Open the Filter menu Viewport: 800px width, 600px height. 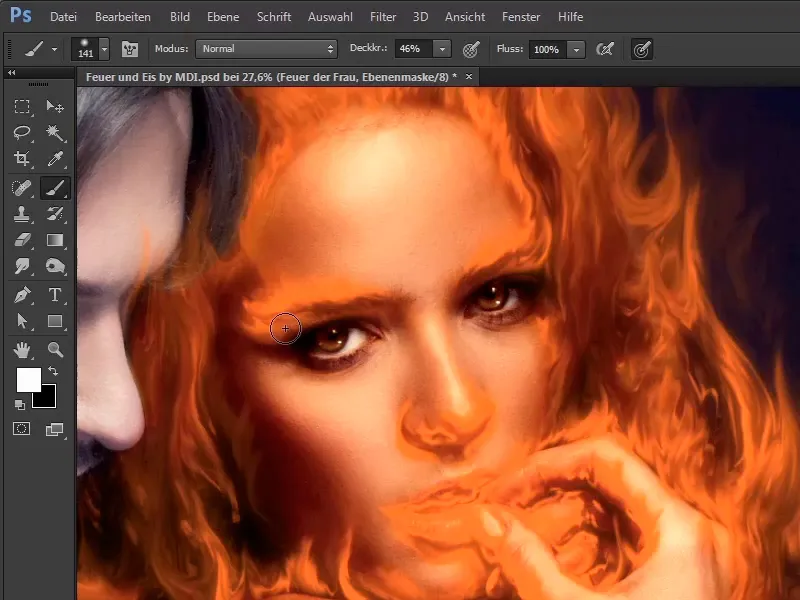tap(383, 17)
